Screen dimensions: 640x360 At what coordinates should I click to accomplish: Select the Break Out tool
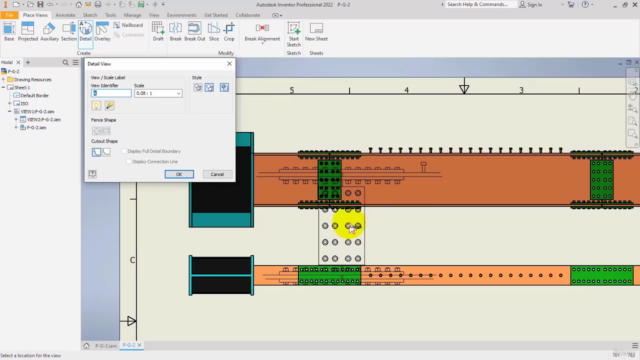195,31
